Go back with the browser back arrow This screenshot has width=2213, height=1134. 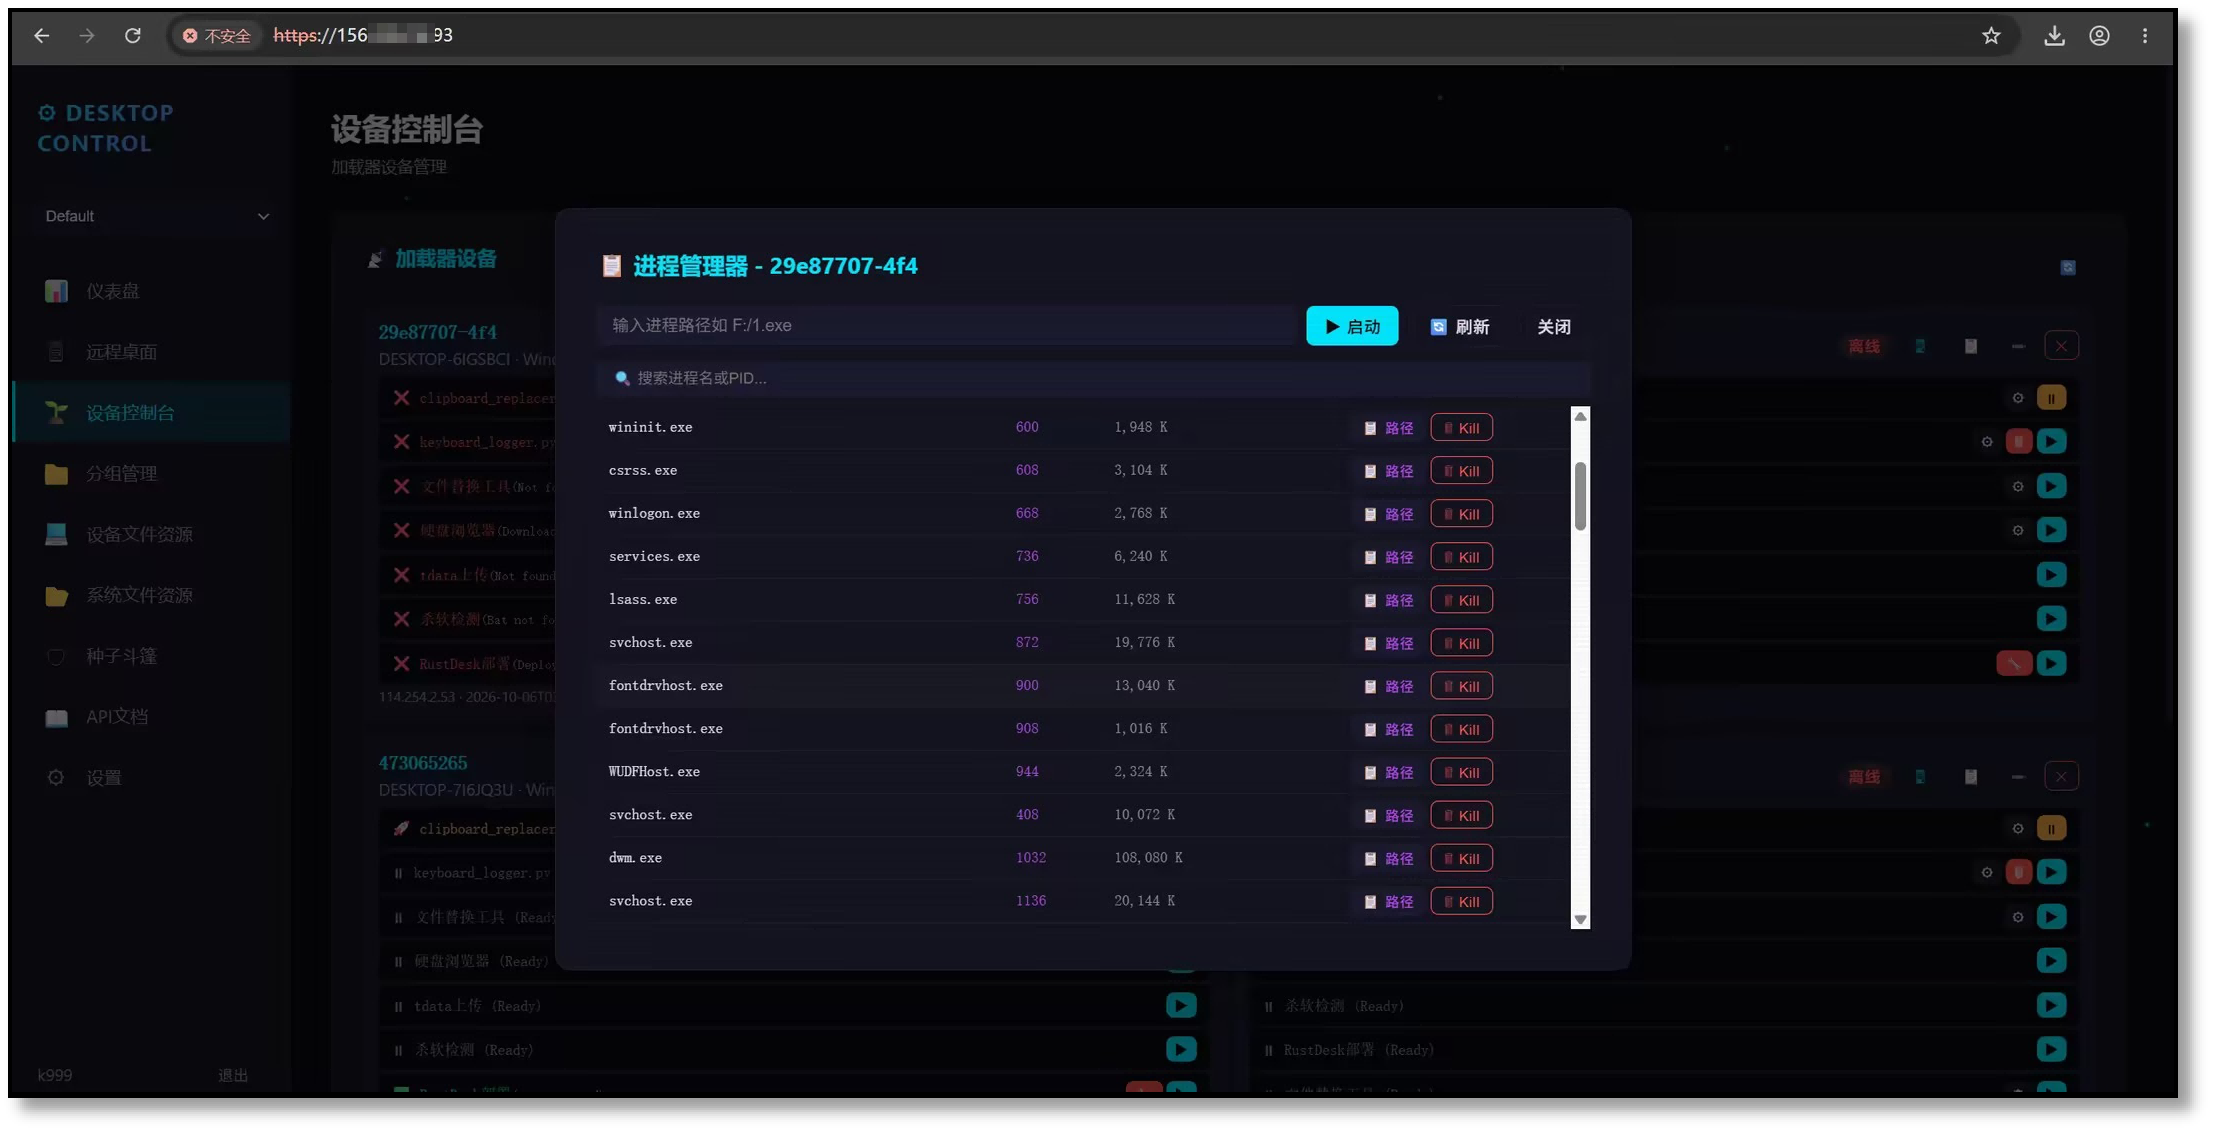pyautogui.click(x=41, y=36)
